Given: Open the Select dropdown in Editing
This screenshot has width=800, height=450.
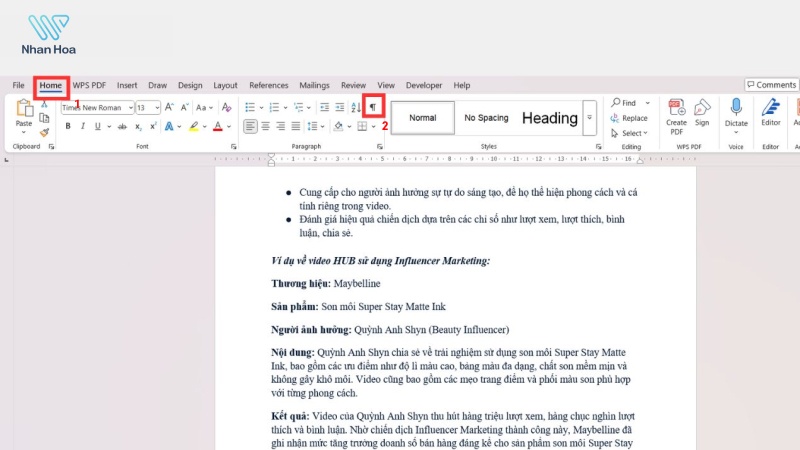Looking at the screenshot, I should [x=629, y=133].
